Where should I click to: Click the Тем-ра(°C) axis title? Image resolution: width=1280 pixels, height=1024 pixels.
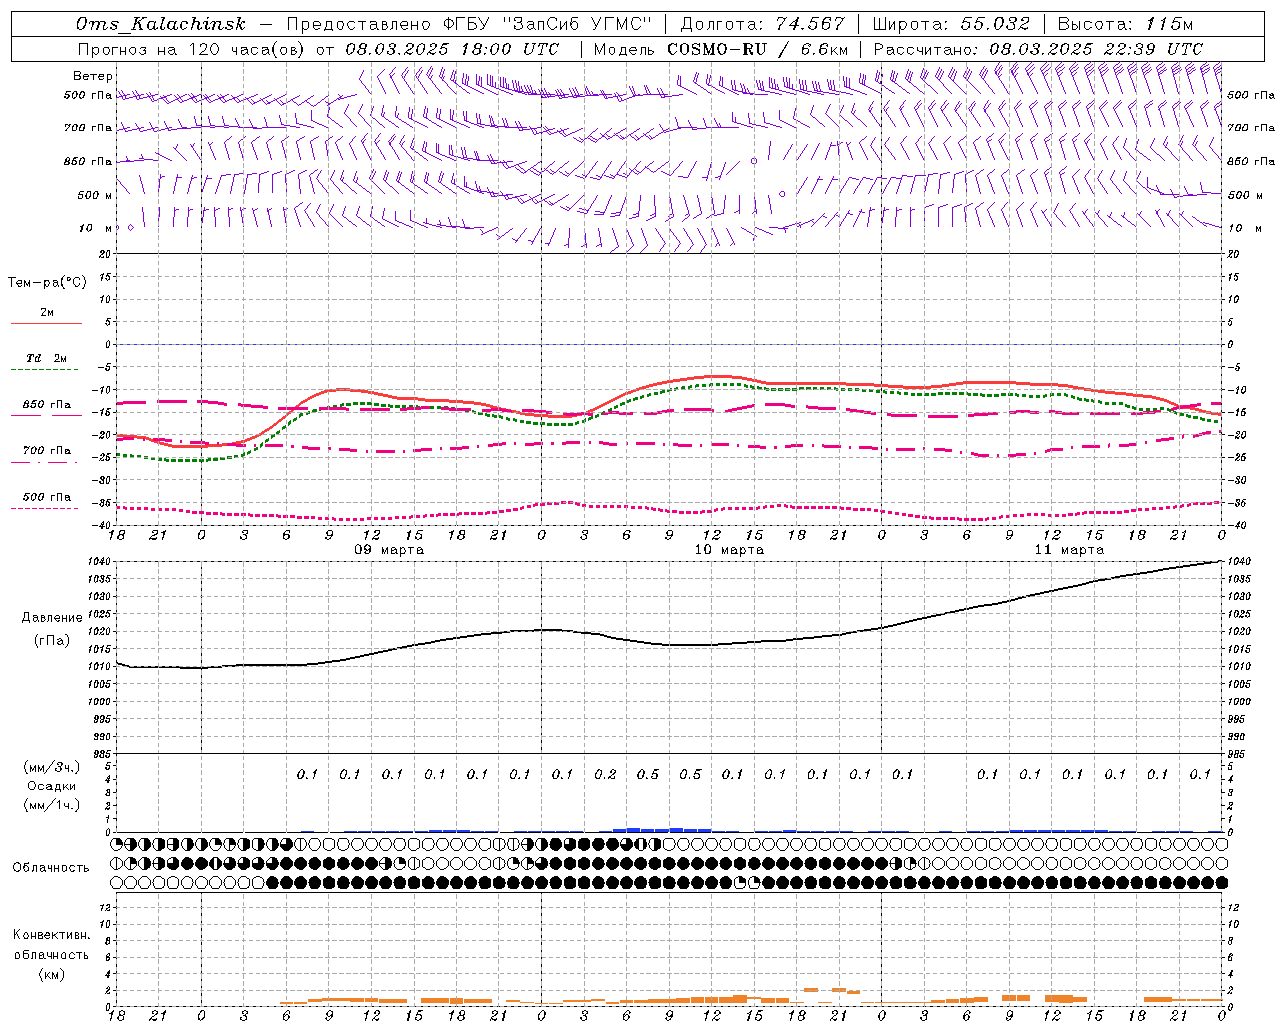click(47, 283)
